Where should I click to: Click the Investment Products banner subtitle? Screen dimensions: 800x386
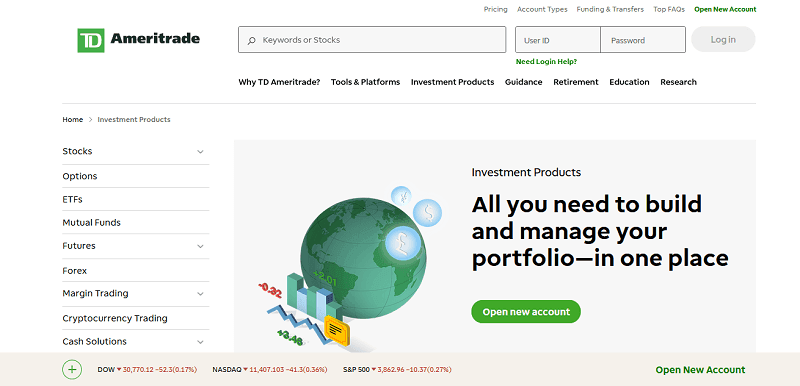point(526,172)
